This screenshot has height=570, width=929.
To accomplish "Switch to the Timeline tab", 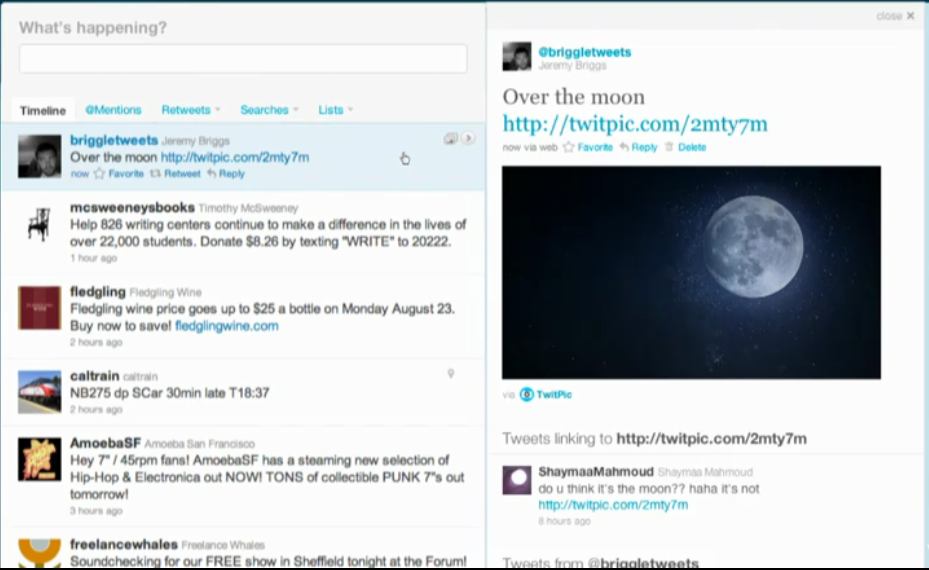I will coord(43,110).
